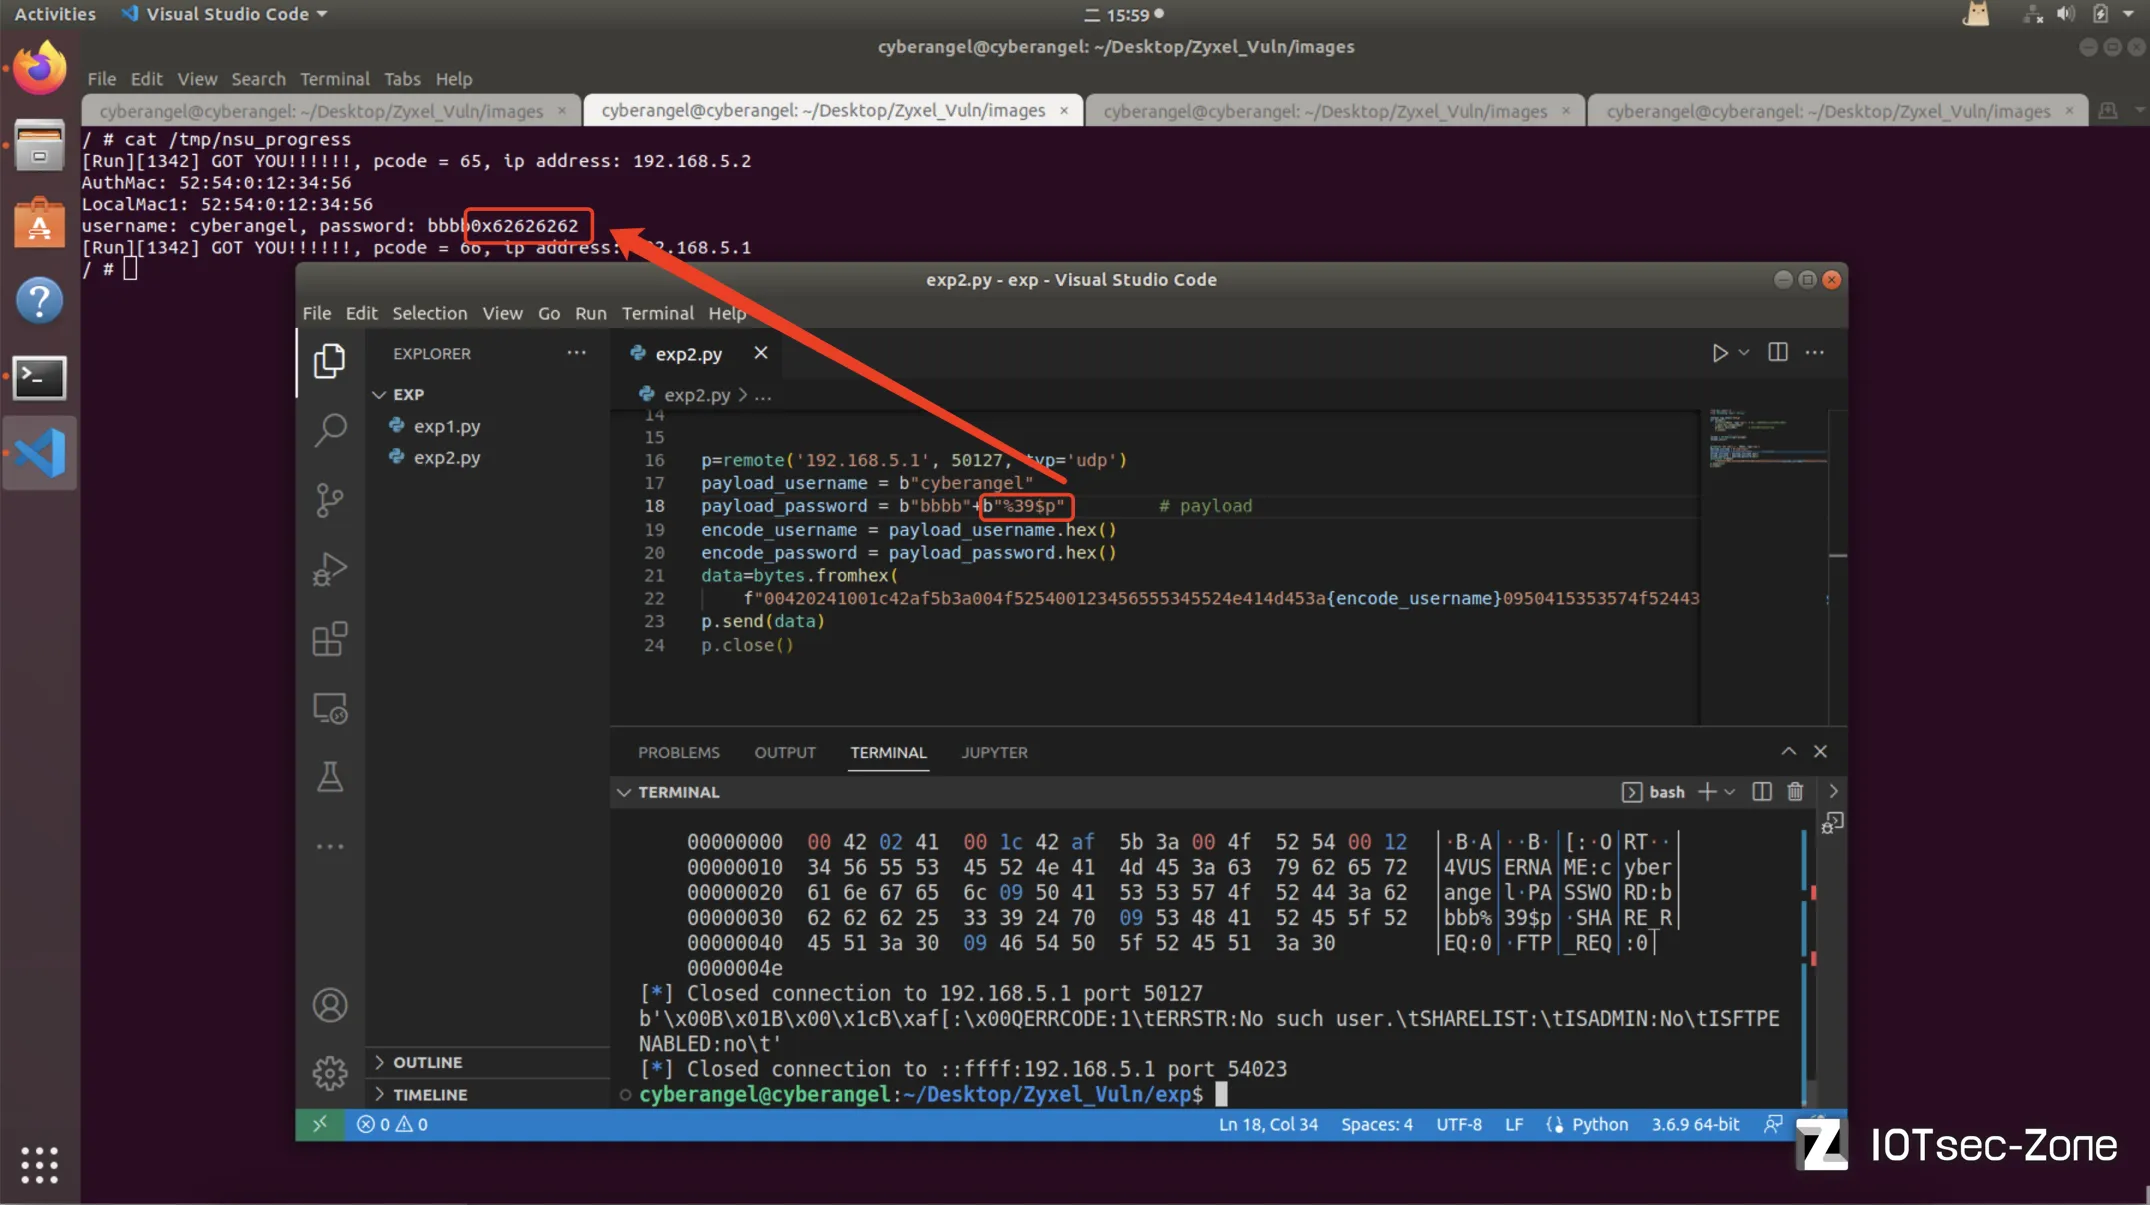Open Explorer views and more actions
This screenshot has width=2150, height=1205.
576,353
